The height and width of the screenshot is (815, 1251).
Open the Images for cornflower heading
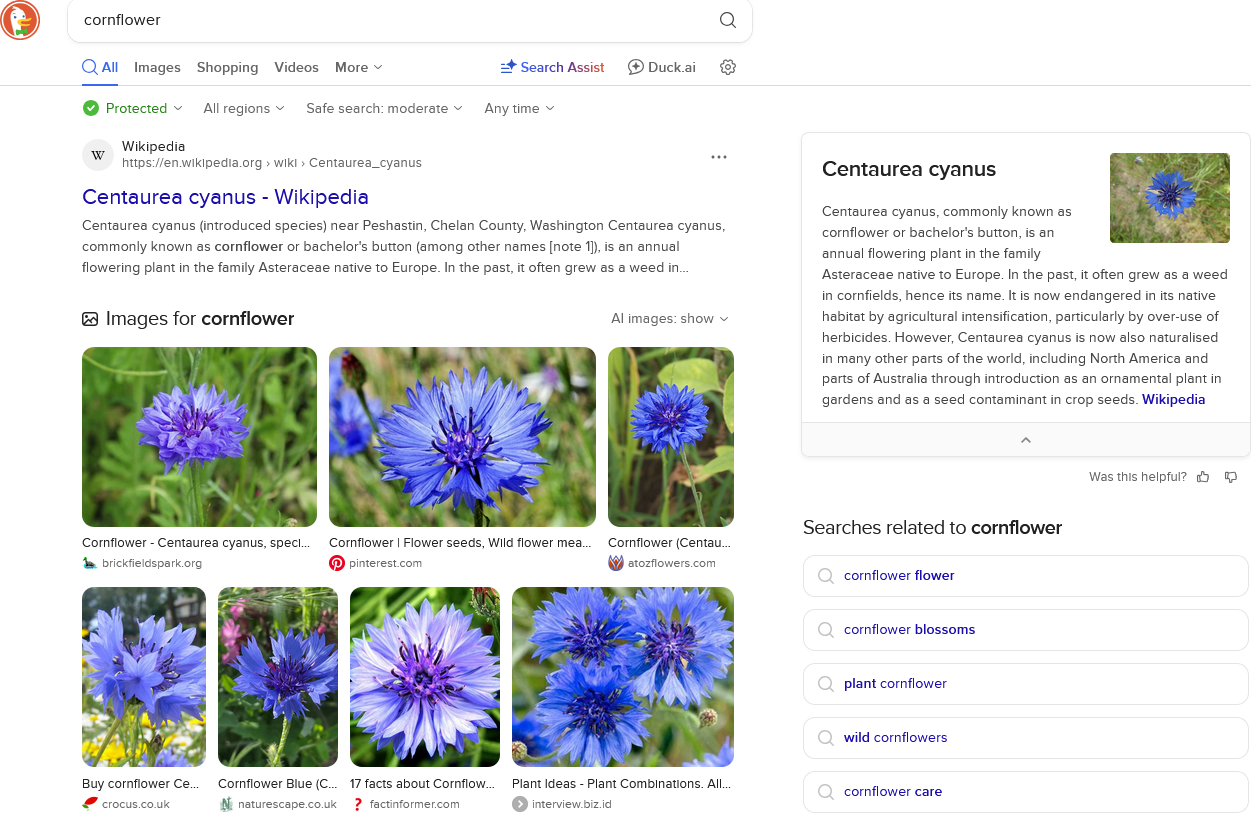(200, 319)
